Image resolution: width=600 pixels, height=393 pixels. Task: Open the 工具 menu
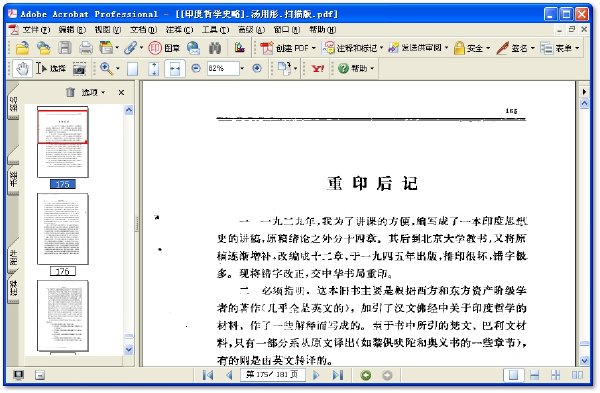coord(215,29)
